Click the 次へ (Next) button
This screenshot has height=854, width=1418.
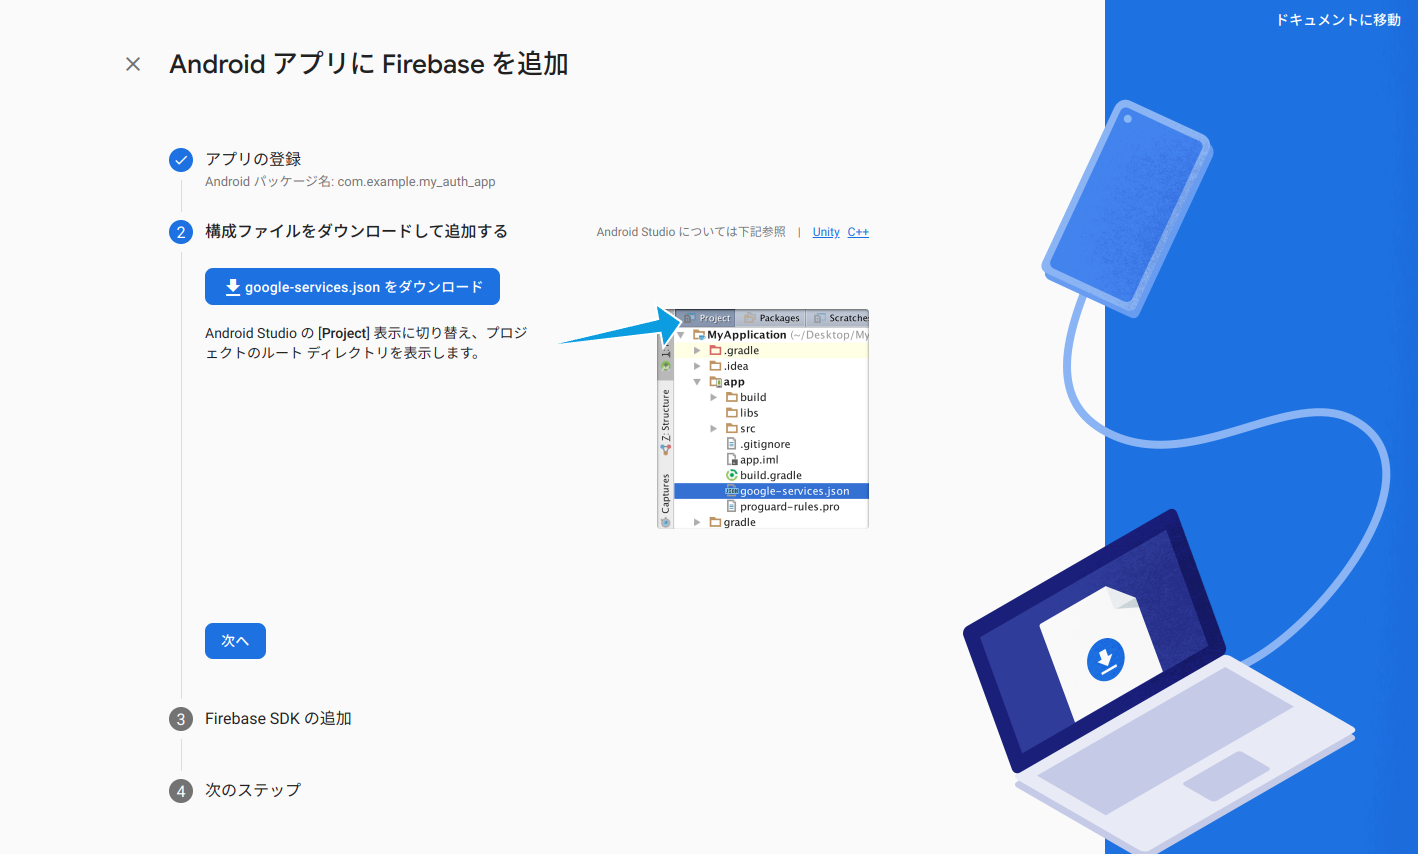point(235,641)
